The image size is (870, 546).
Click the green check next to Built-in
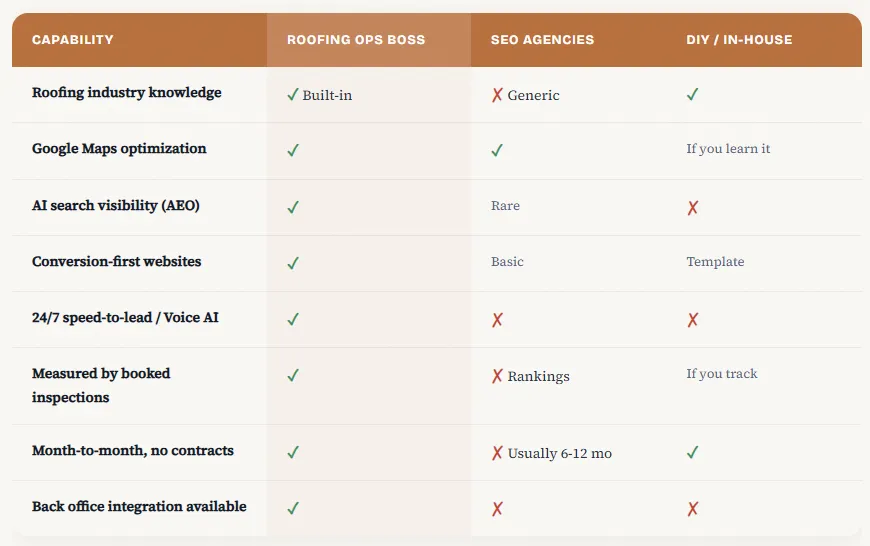293,95
